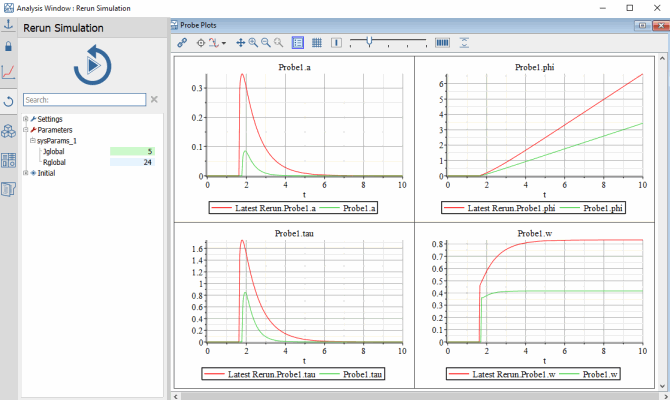Click the link icon in Probe Plots toolbar
Viewport: 670px width, 400px height.
pos(181,43)
